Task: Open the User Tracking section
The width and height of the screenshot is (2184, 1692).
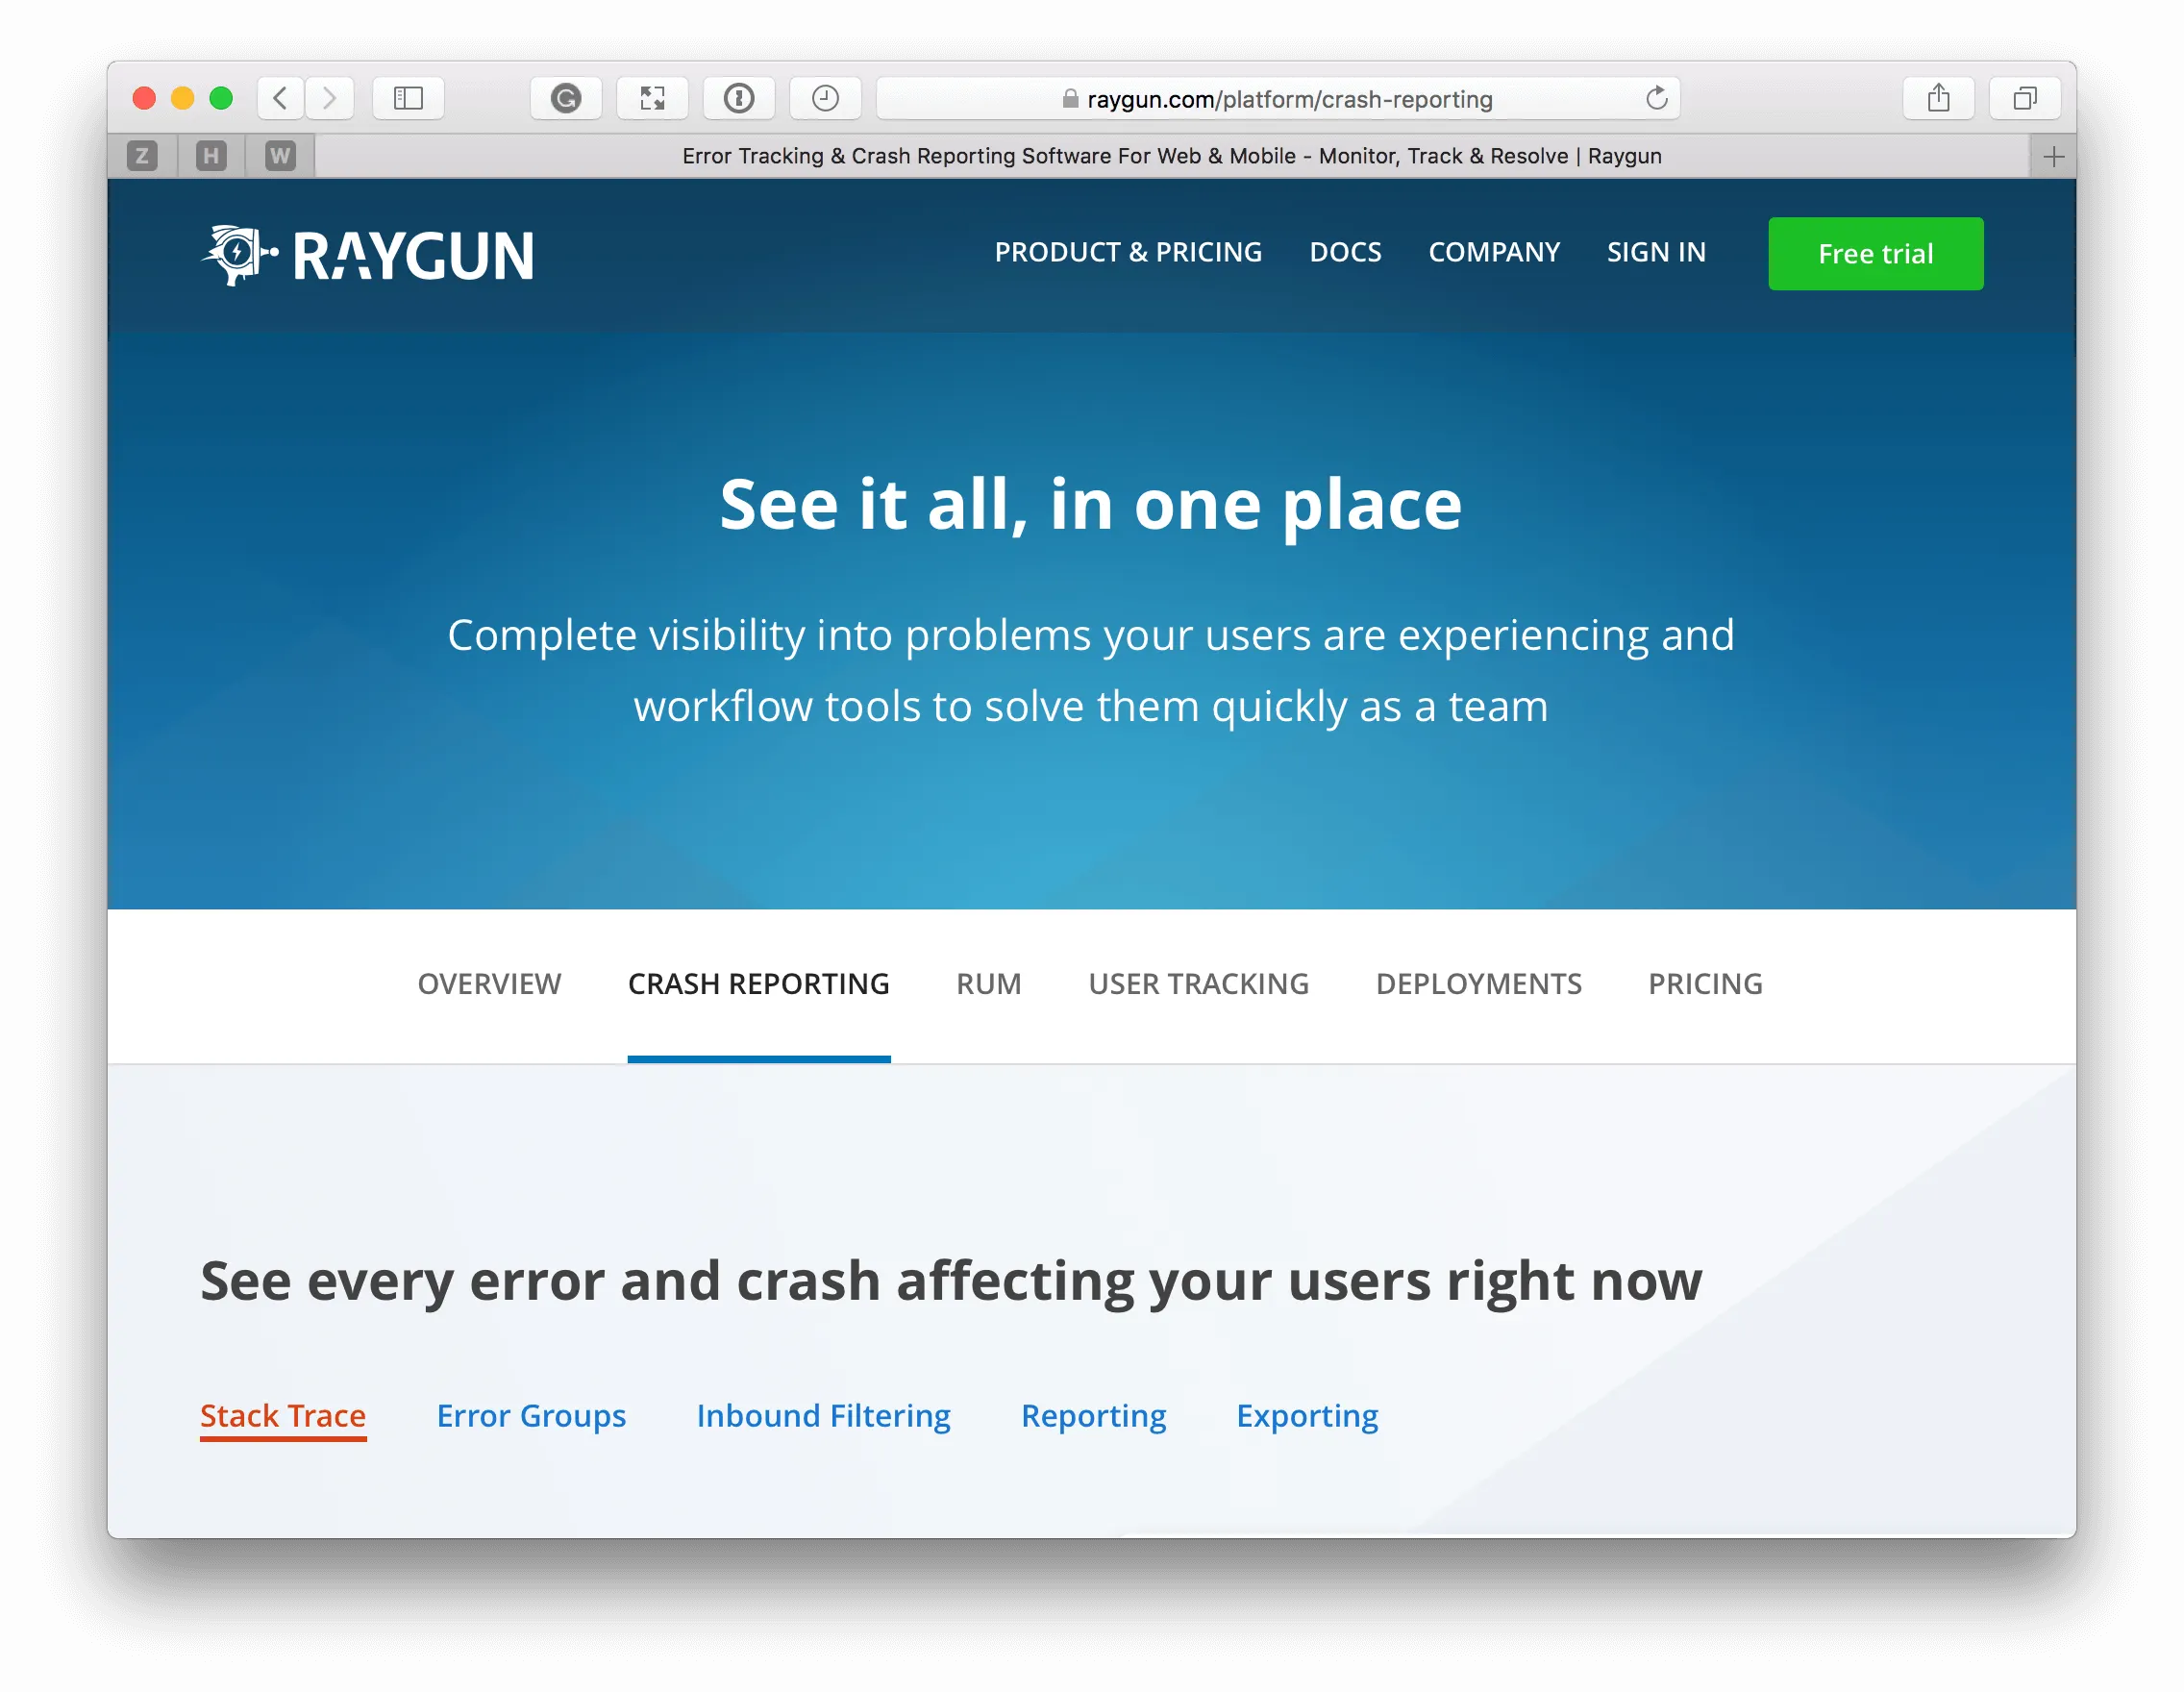Action: (x=1198, y=984)
